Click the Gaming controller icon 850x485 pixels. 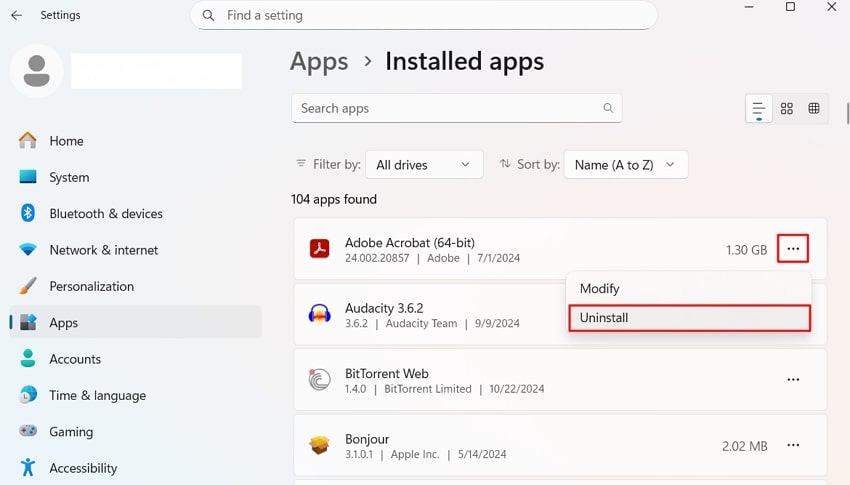click(28, 431)
